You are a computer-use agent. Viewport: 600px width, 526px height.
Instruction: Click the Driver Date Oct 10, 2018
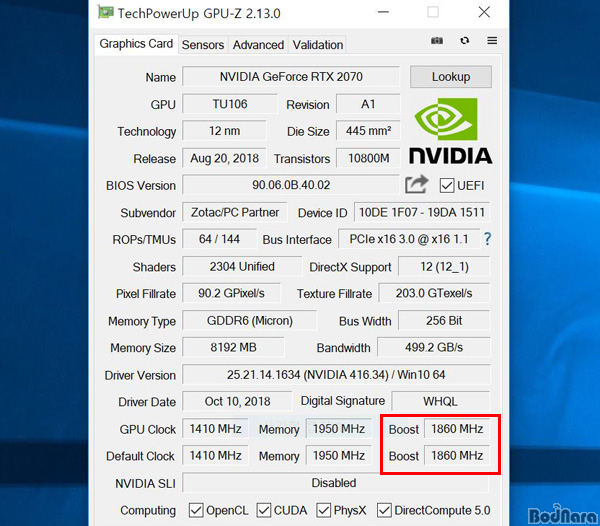coord(237,401)
